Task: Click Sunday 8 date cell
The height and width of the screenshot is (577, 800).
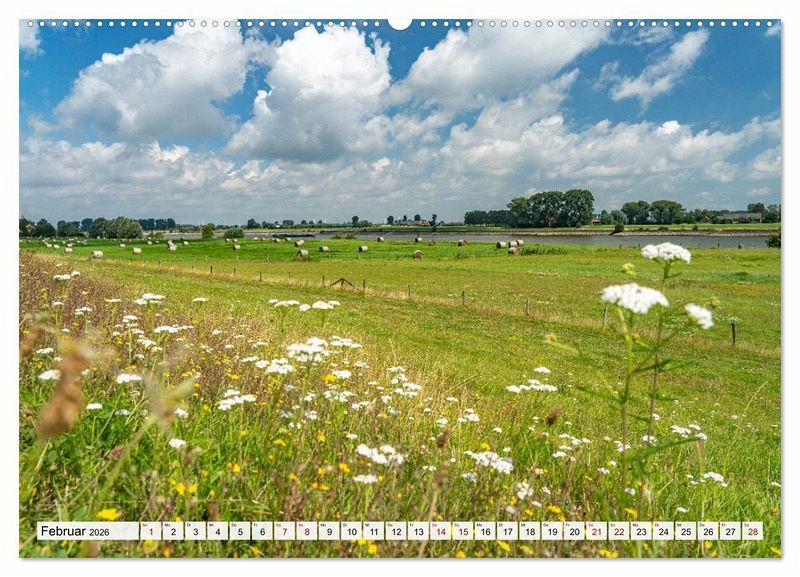Action: click(x=307, y=531)
